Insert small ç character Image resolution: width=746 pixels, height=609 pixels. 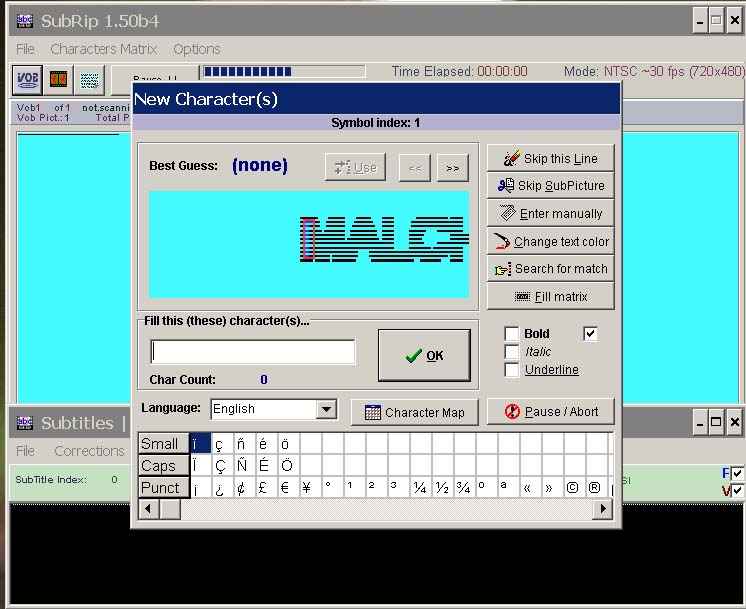coord(222,443)
